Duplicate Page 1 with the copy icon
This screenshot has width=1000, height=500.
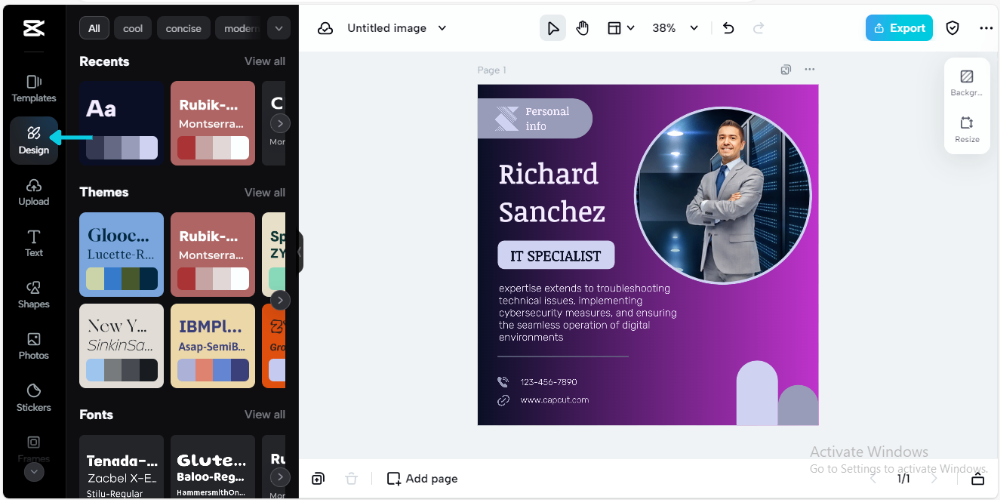786,70
